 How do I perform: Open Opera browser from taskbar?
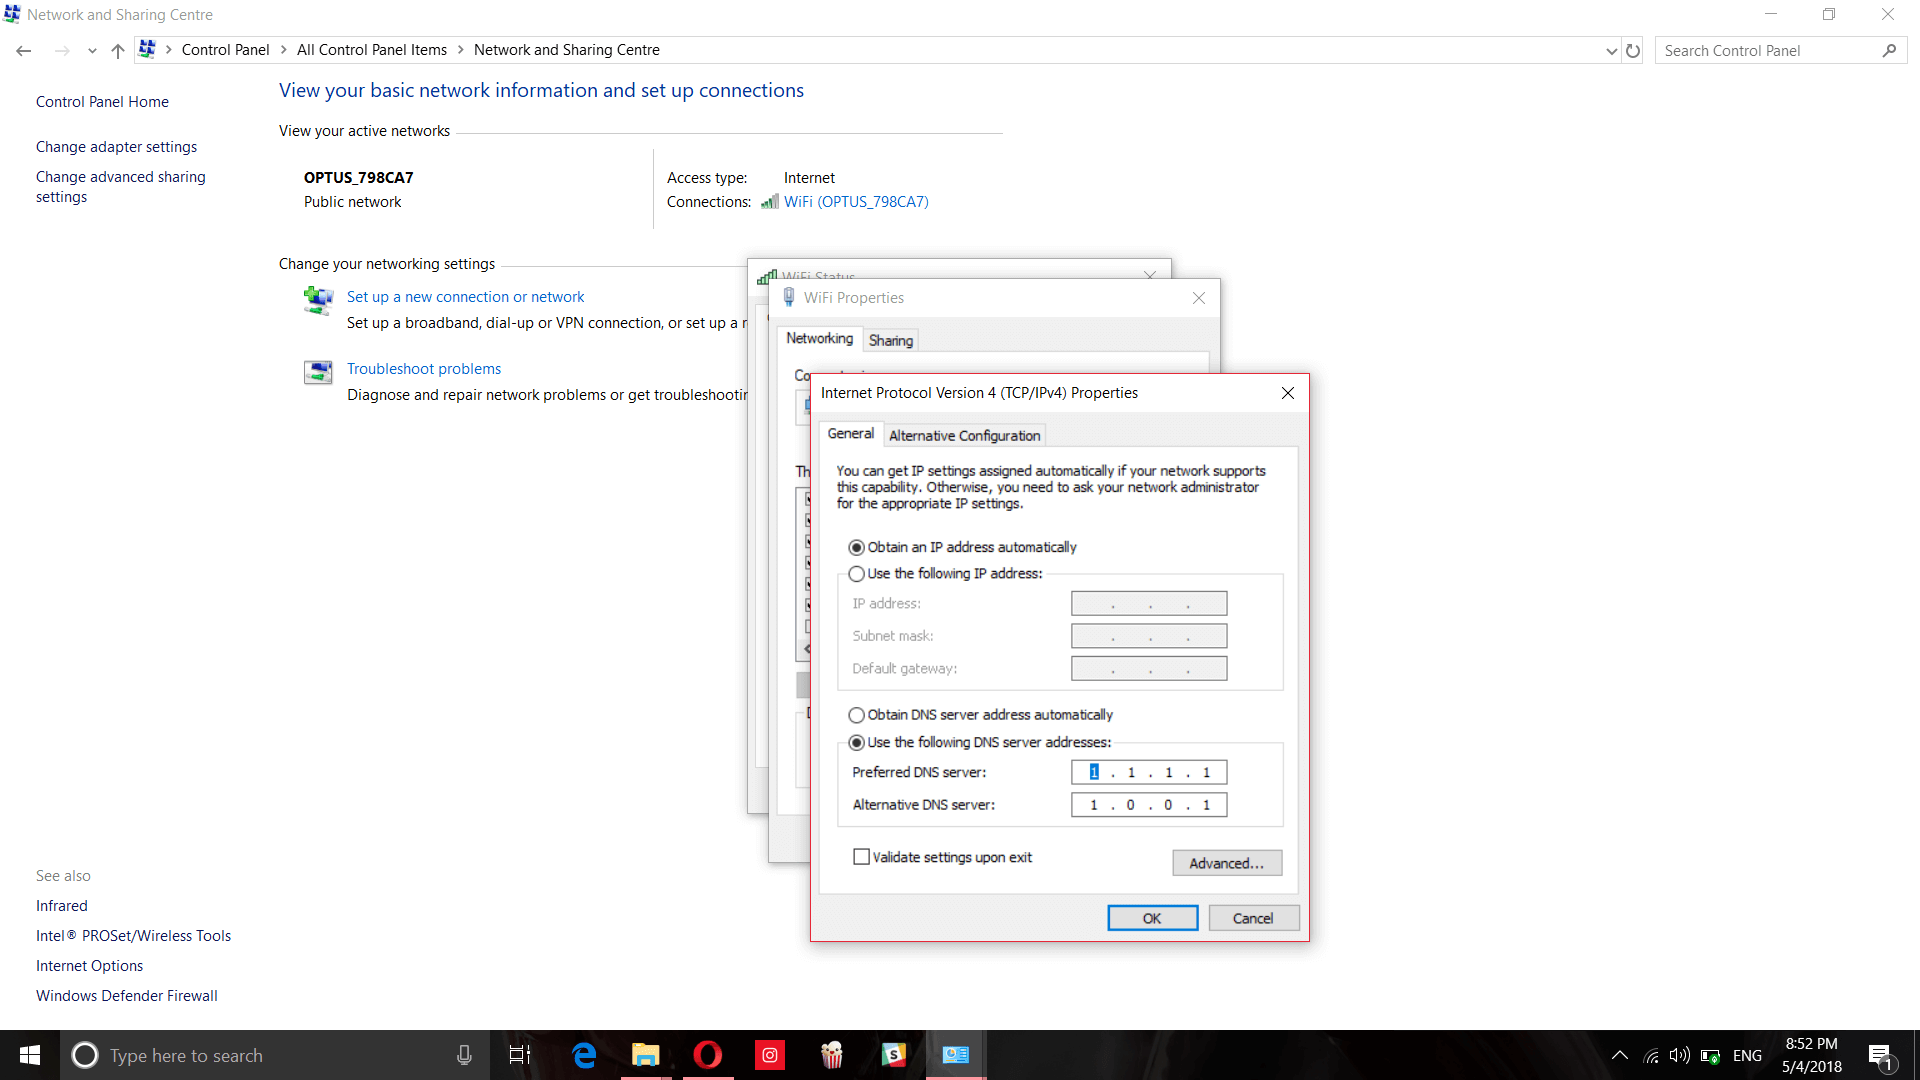tap(707, 1055)
